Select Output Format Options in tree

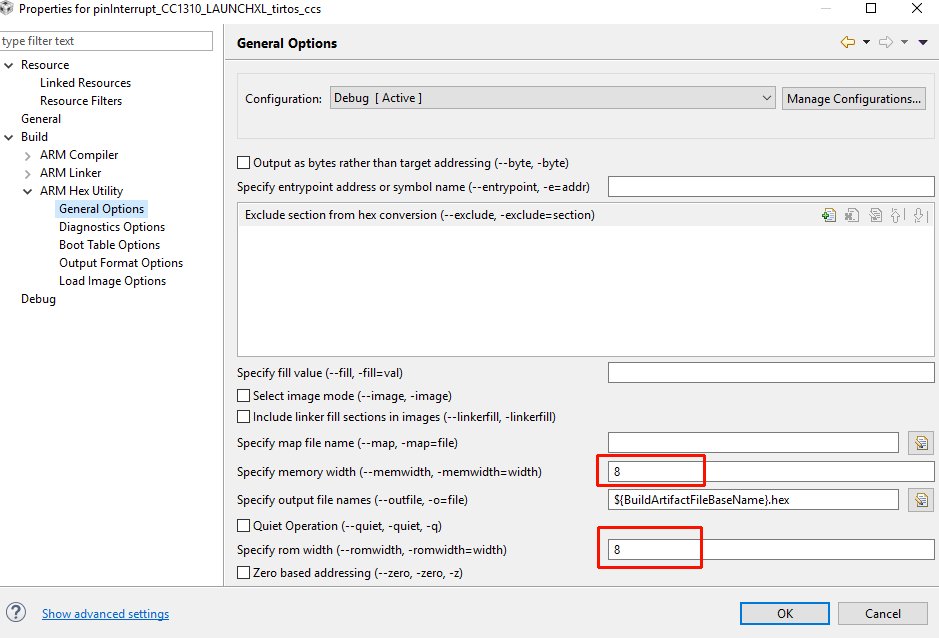tap(121, 263)
